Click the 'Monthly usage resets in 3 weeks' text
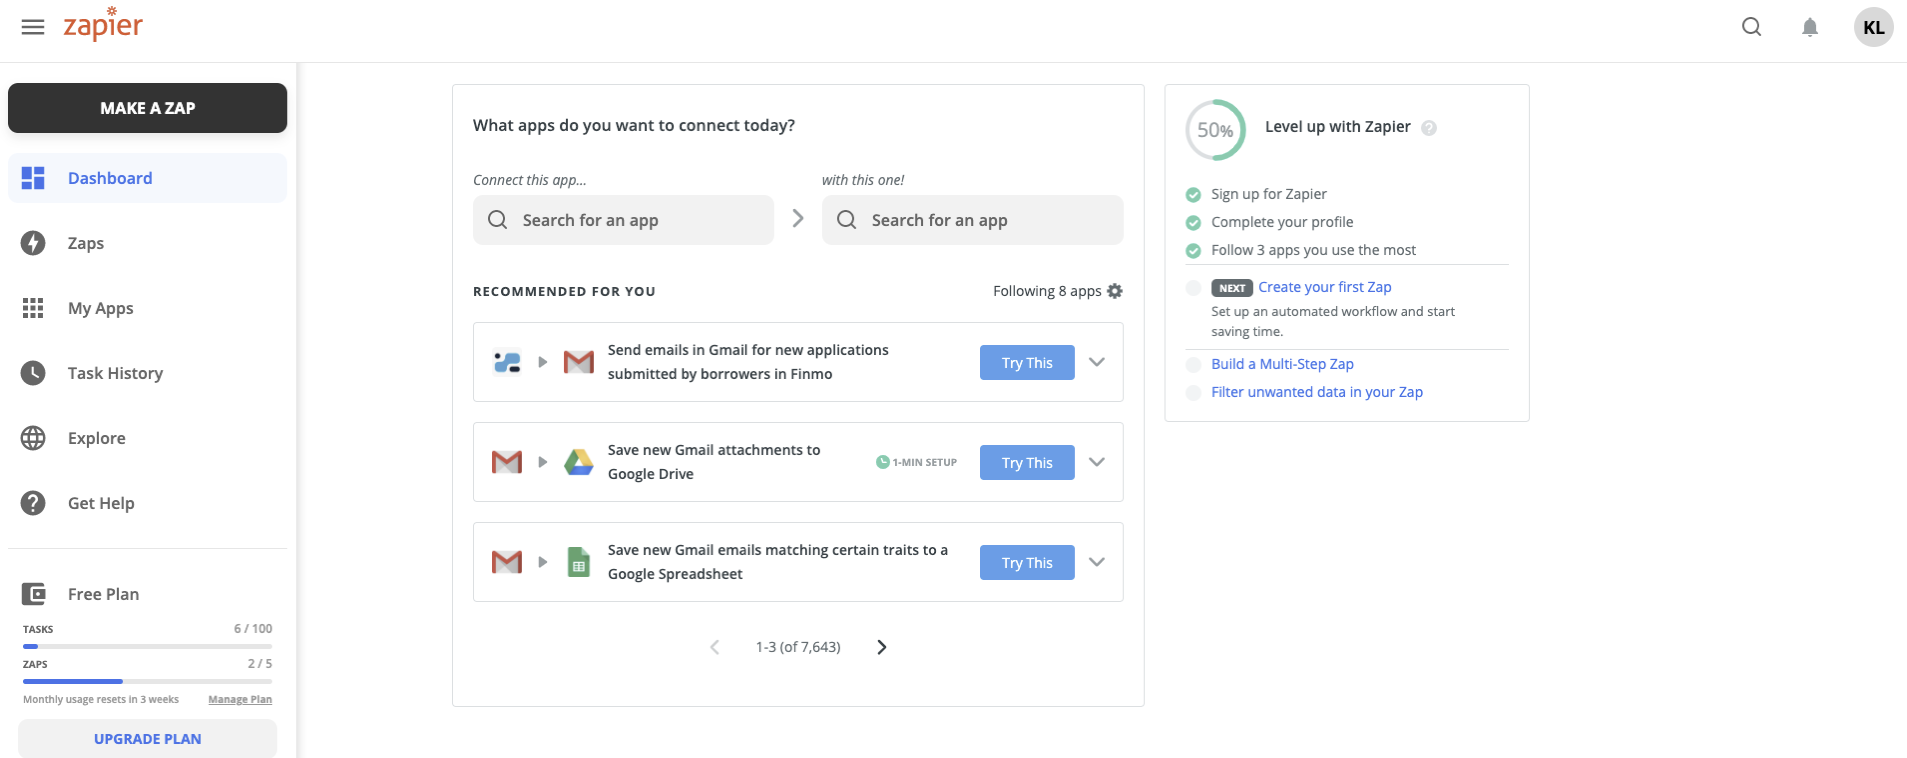The height and width of the screenshot is (758, 1907). (x=101, y=700)
